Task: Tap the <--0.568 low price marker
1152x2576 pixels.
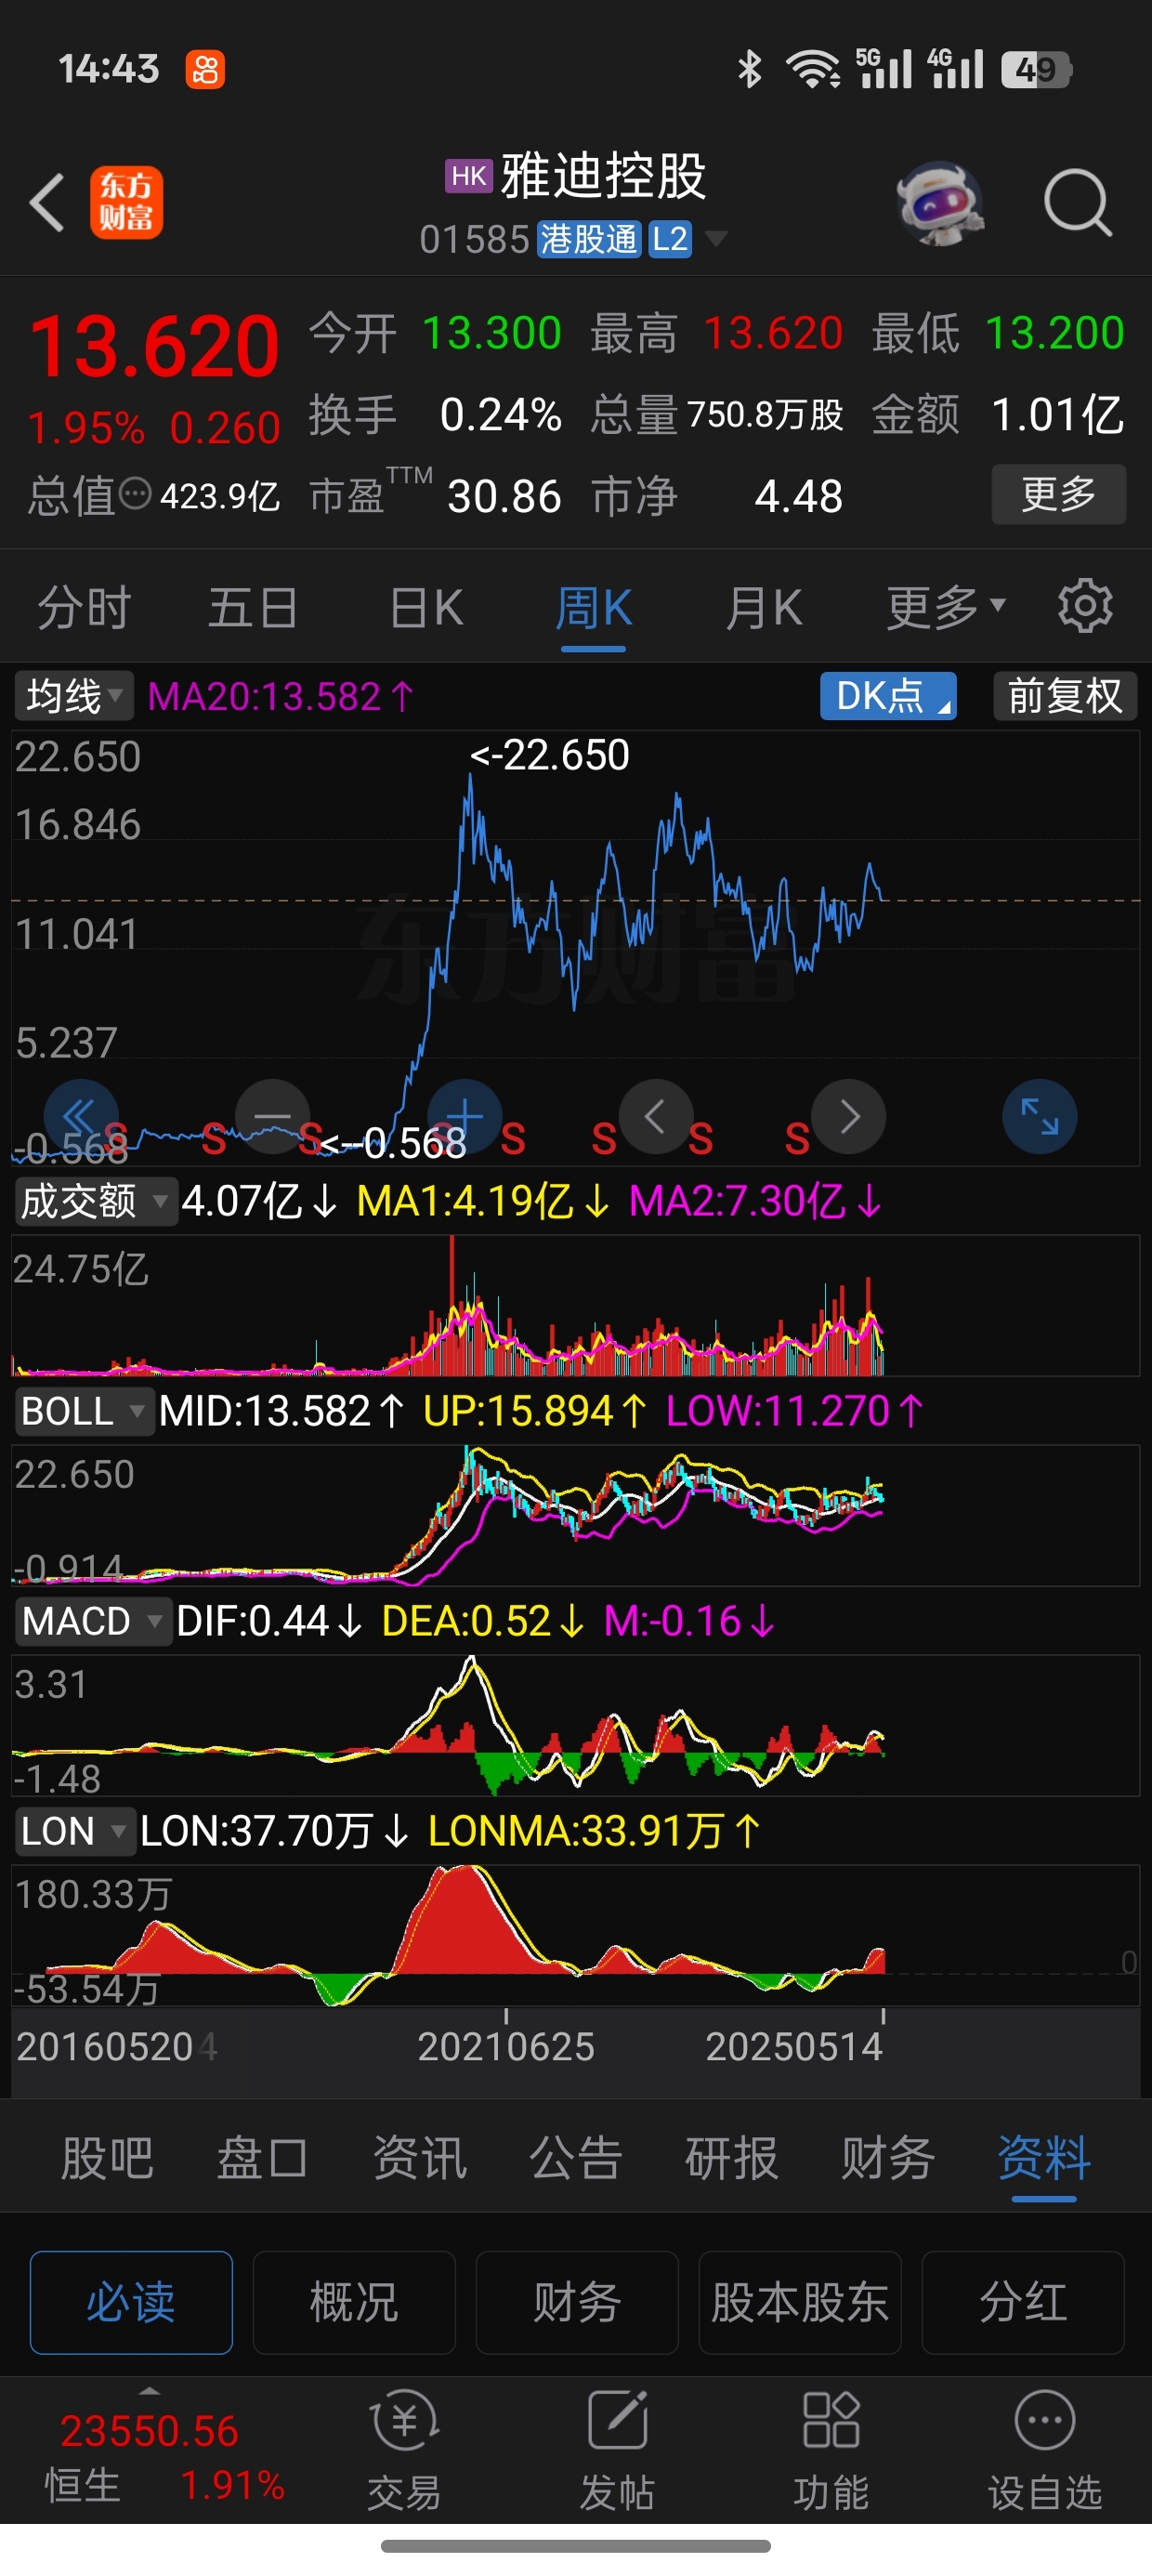Action: coord(393,1143)
